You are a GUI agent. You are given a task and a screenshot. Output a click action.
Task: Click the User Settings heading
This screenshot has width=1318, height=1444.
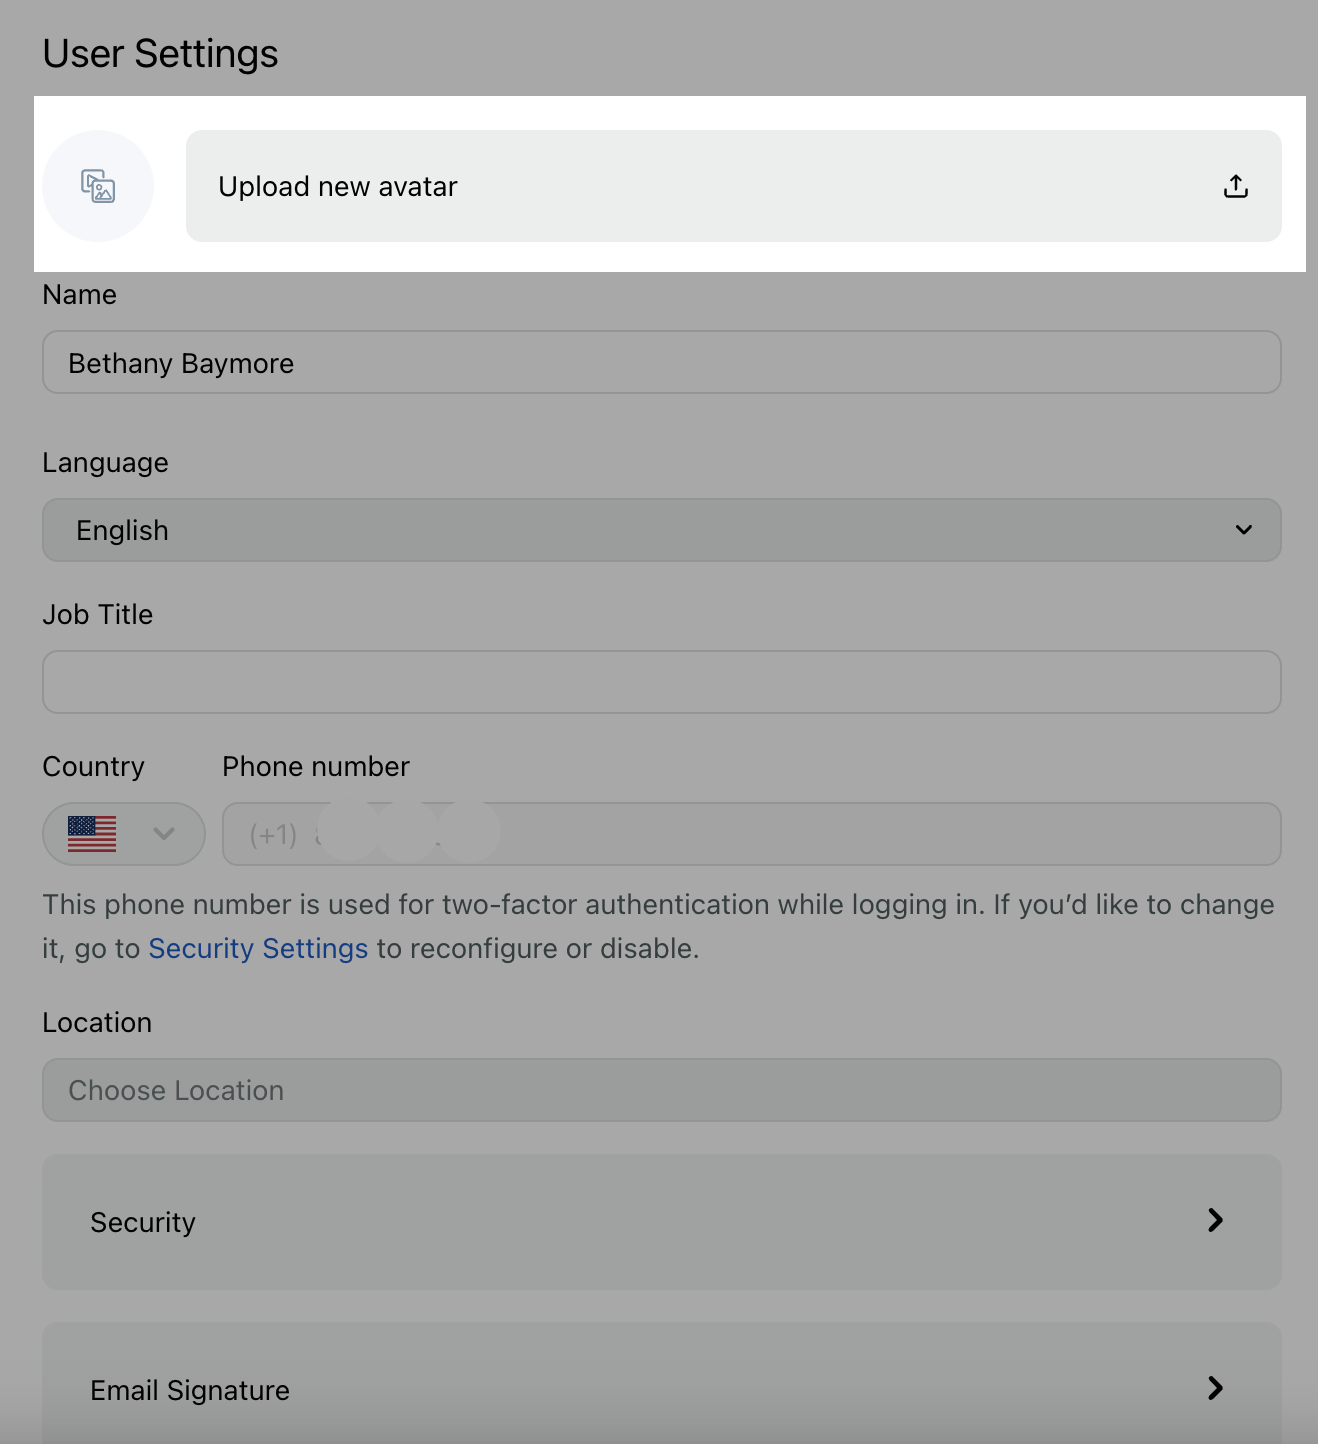pyautogui.click(x=161, y=53)
